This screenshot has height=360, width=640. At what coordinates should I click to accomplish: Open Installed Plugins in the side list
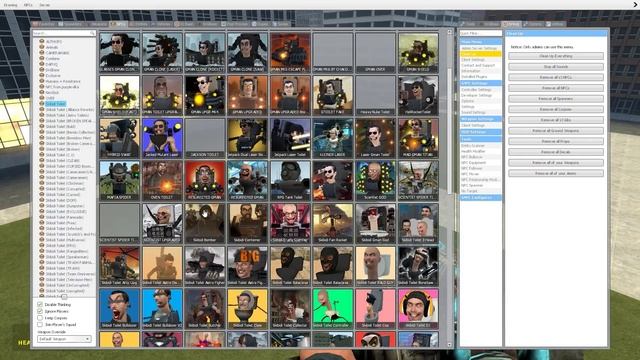[x=481, y=77]
